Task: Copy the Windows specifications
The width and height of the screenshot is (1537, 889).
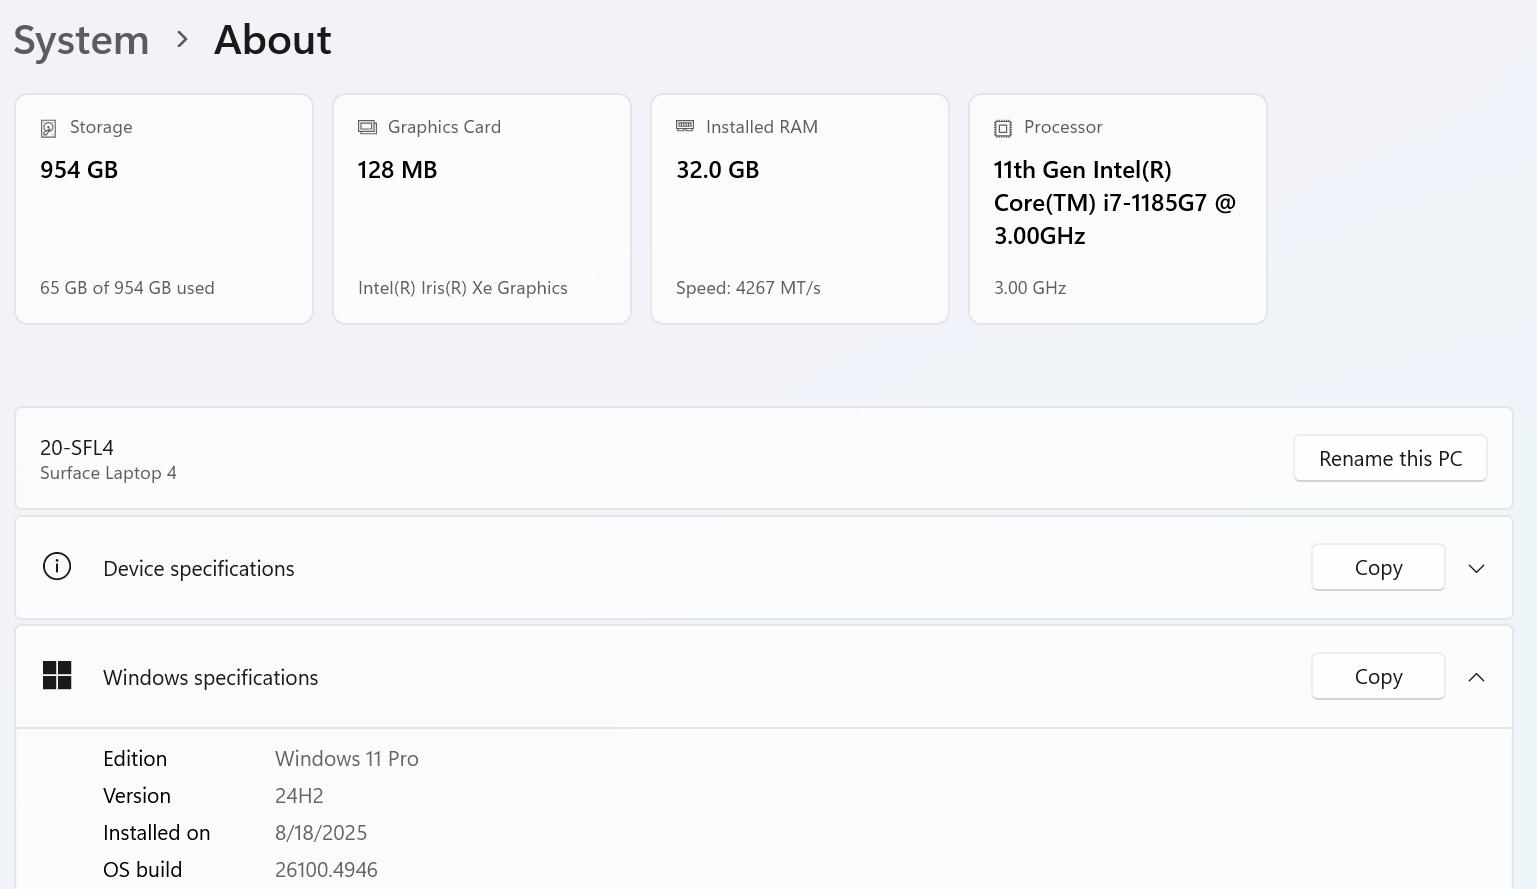Action: (1378, 676)
